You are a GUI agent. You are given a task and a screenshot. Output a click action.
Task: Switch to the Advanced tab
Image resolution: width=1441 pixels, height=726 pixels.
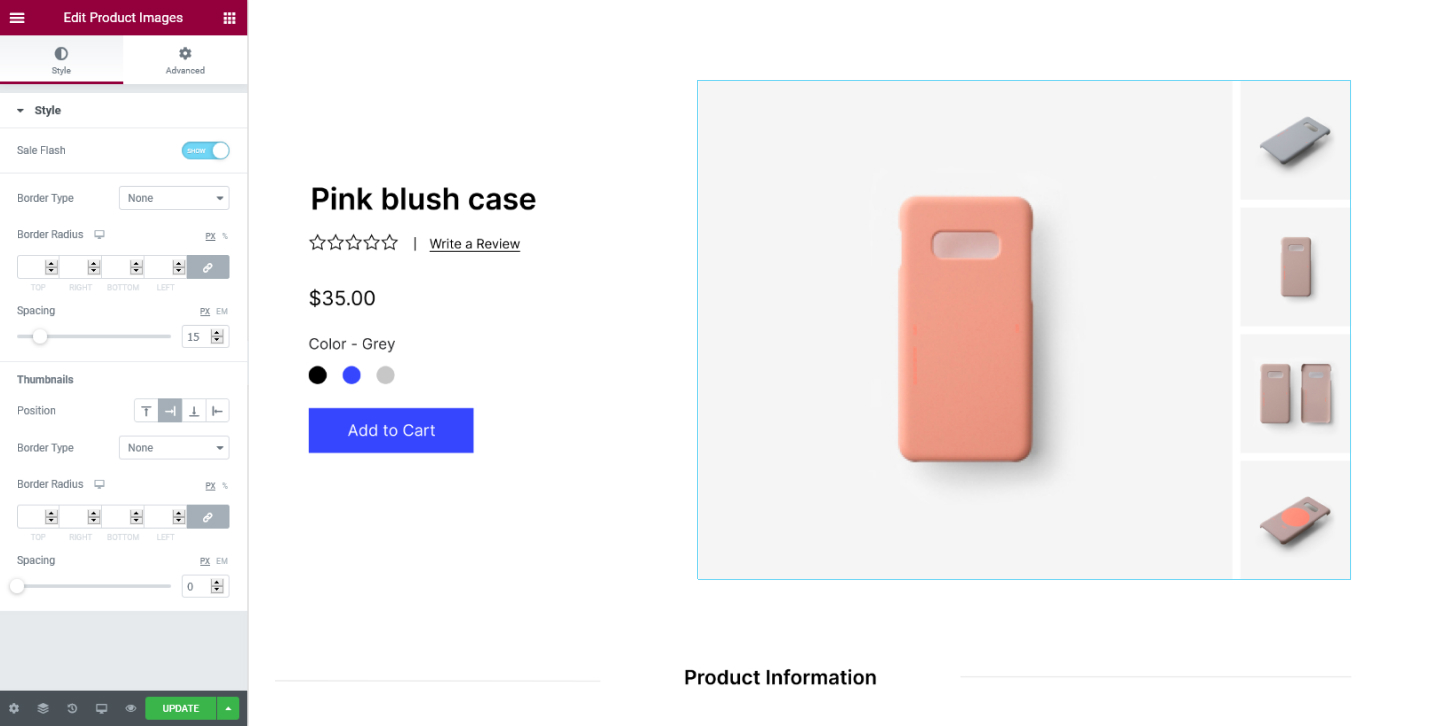185,60
